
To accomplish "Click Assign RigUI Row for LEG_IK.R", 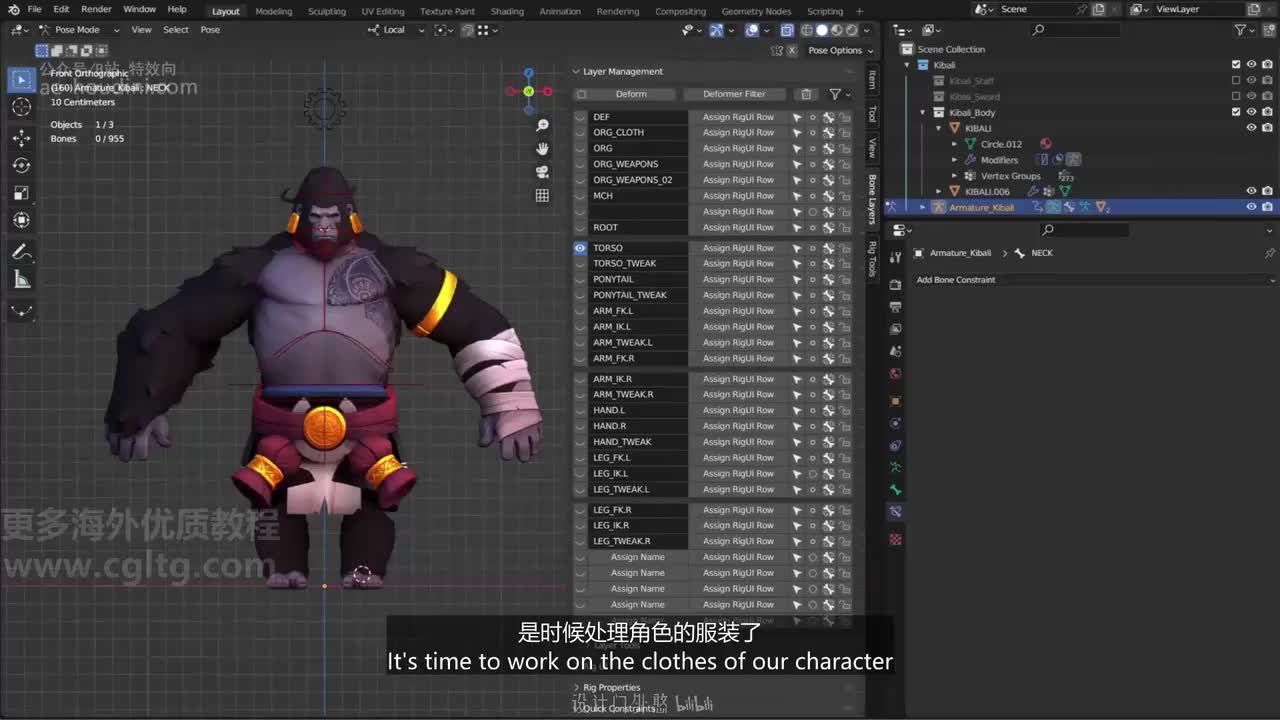I will 738,526.
